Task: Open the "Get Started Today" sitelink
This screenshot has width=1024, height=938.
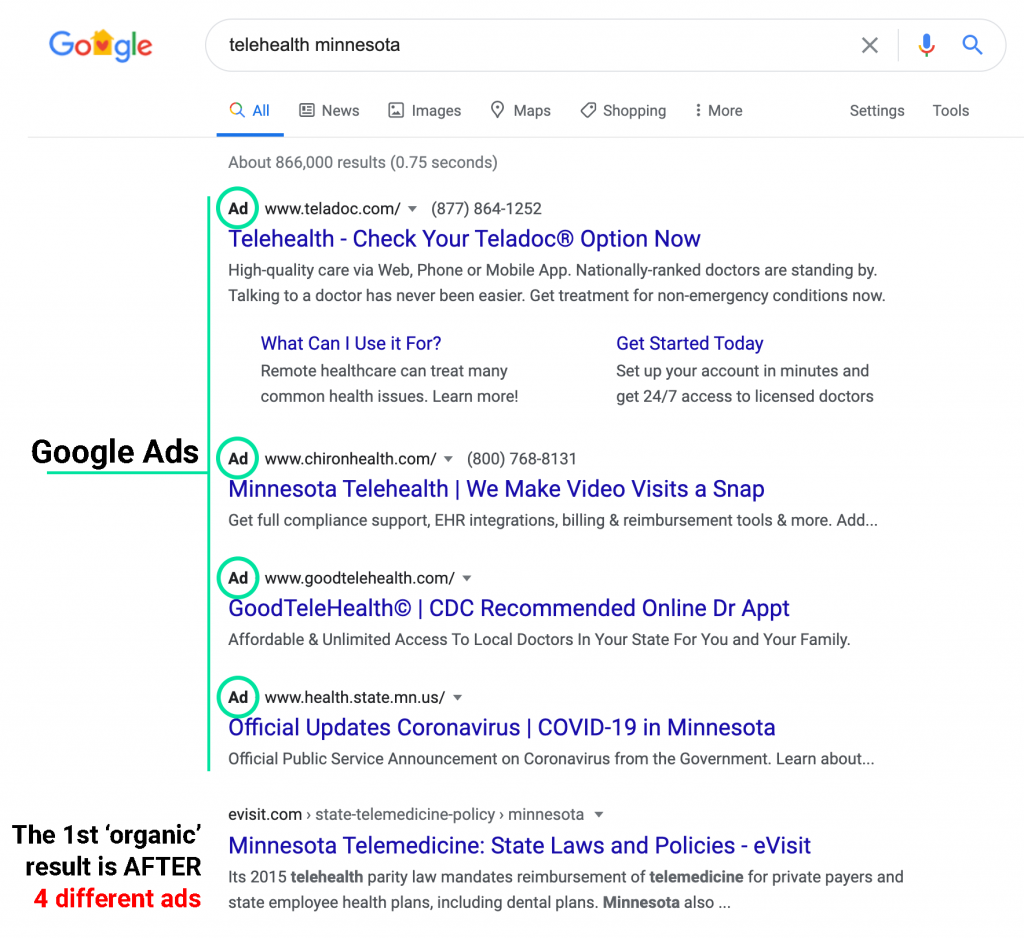Action: tap(689, 343)
